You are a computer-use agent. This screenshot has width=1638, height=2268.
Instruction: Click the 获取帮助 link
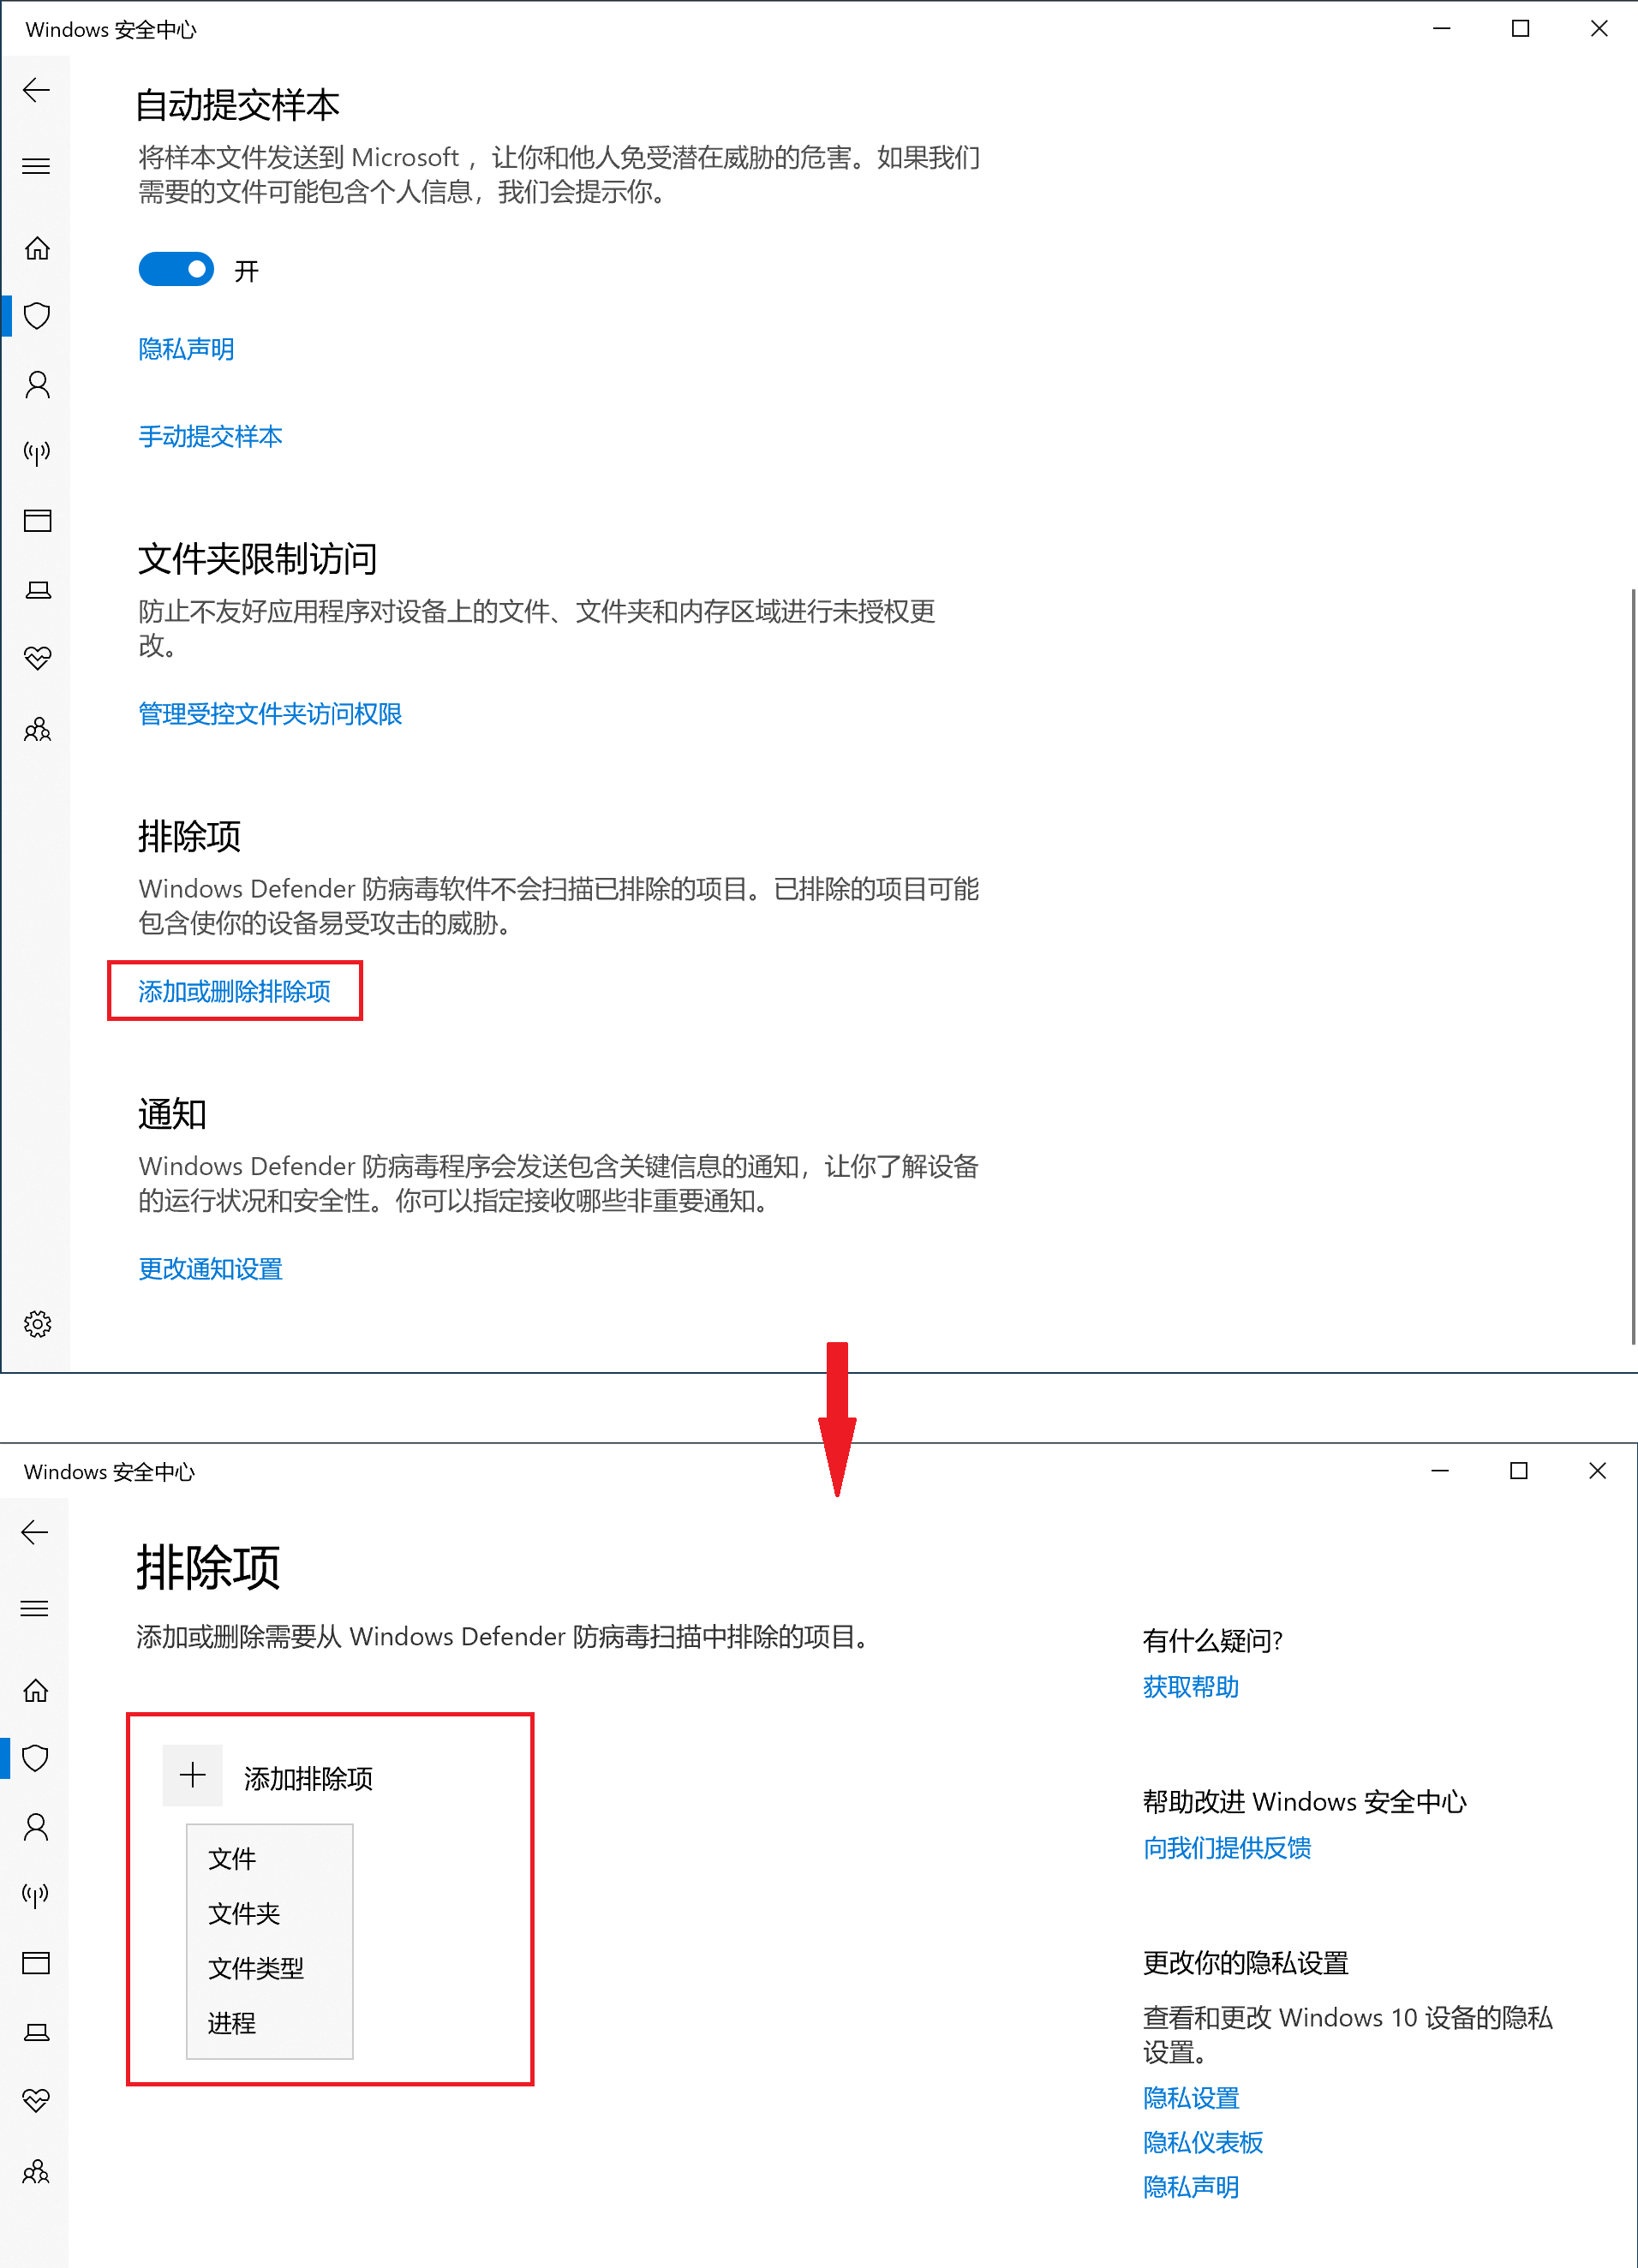(1190, 1687)
